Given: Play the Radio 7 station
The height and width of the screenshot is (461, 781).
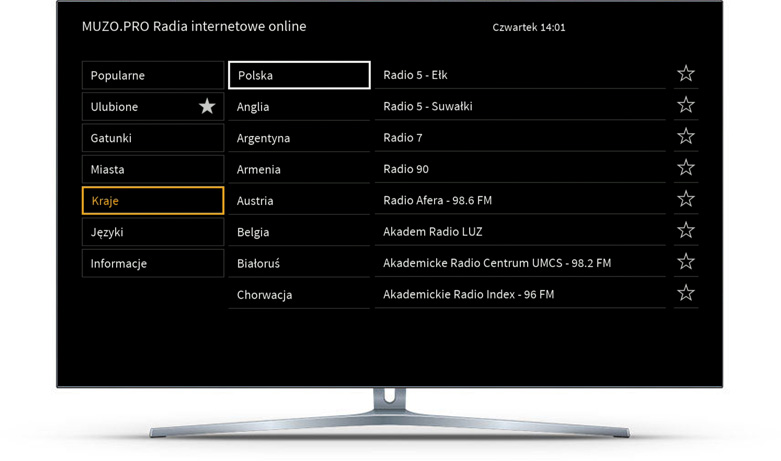Looking at the screenshot, I should click(519, 137).
